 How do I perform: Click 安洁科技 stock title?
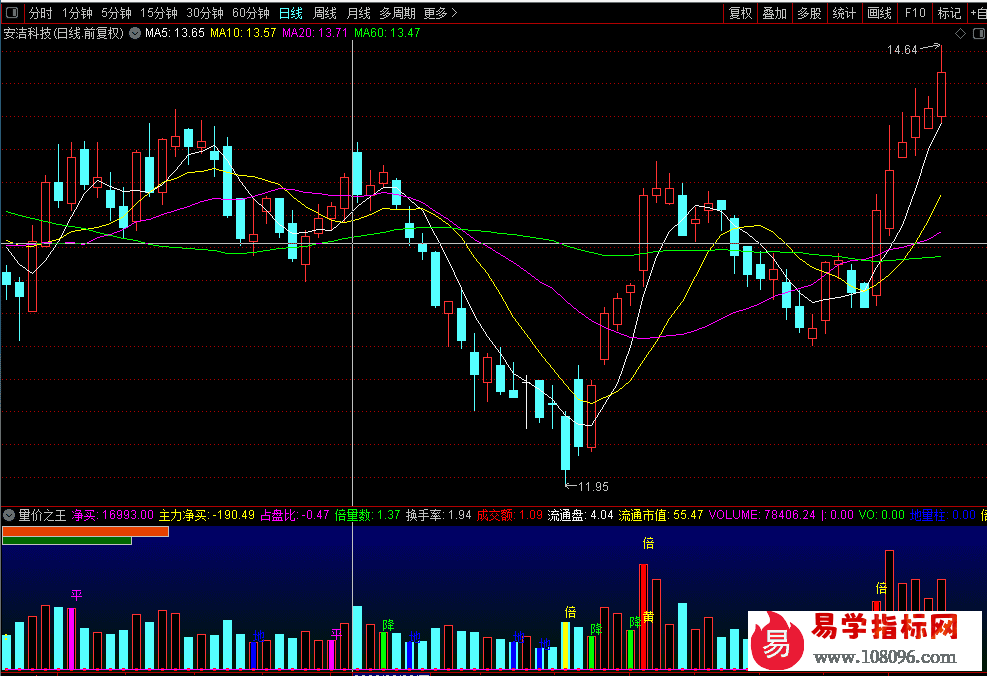click(27, 33)
